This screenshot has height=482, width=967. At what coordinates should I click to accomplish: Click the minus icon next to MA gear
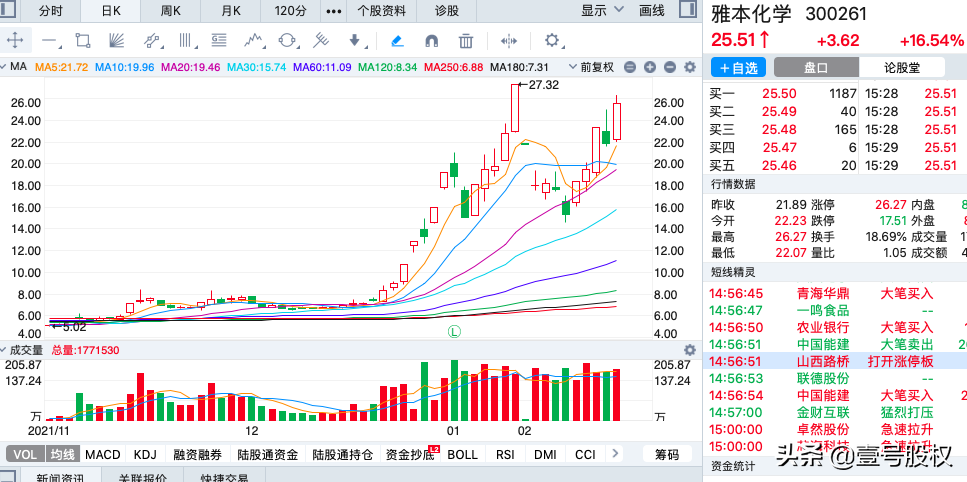click(670, 67)
